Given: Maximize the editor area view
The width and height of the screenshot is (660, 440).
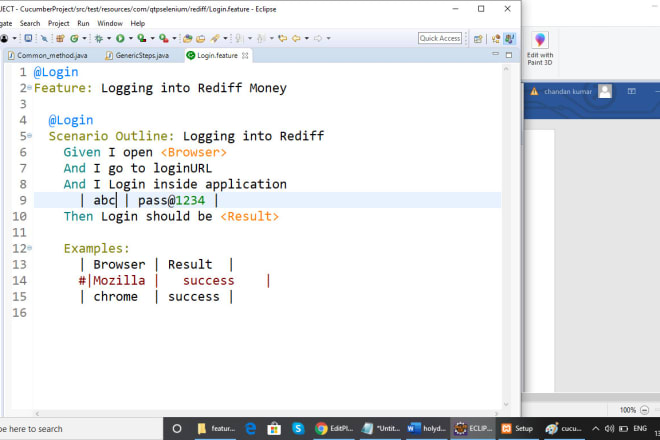Looking at the screenshot, I should [509, 55].
